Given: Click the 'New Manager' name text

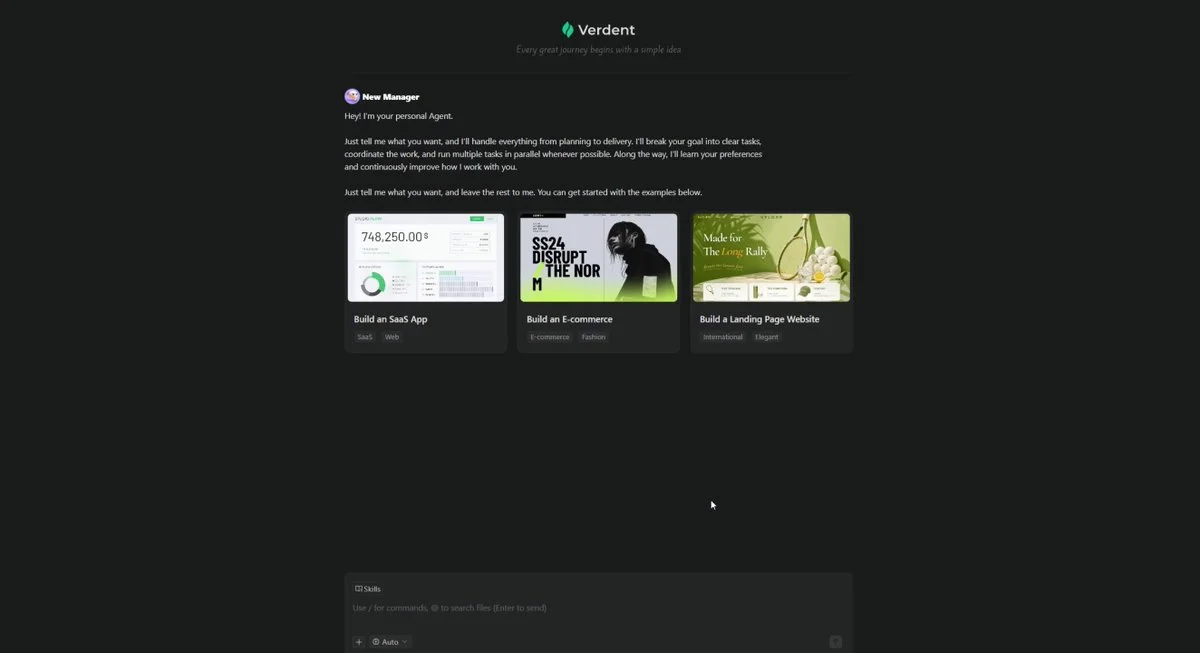Looking at the screenshot, I should pos(391,97).
